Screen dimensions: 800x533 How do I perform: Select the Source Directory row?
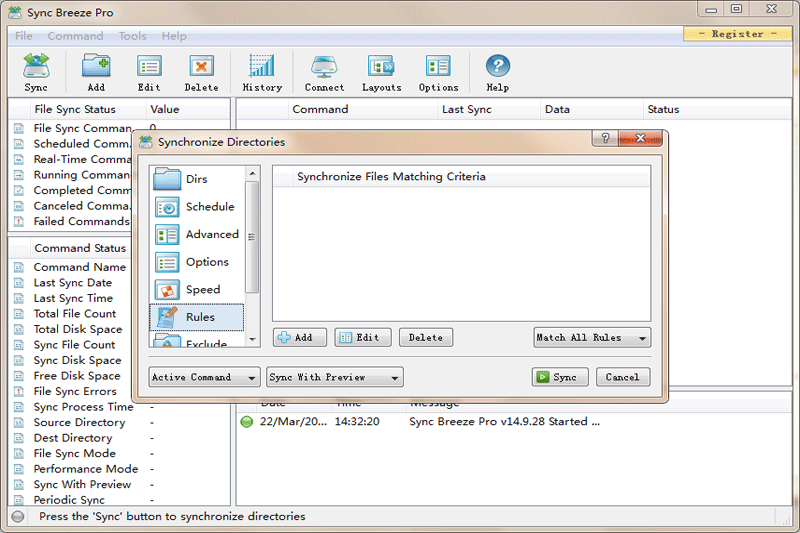[120, 422]
